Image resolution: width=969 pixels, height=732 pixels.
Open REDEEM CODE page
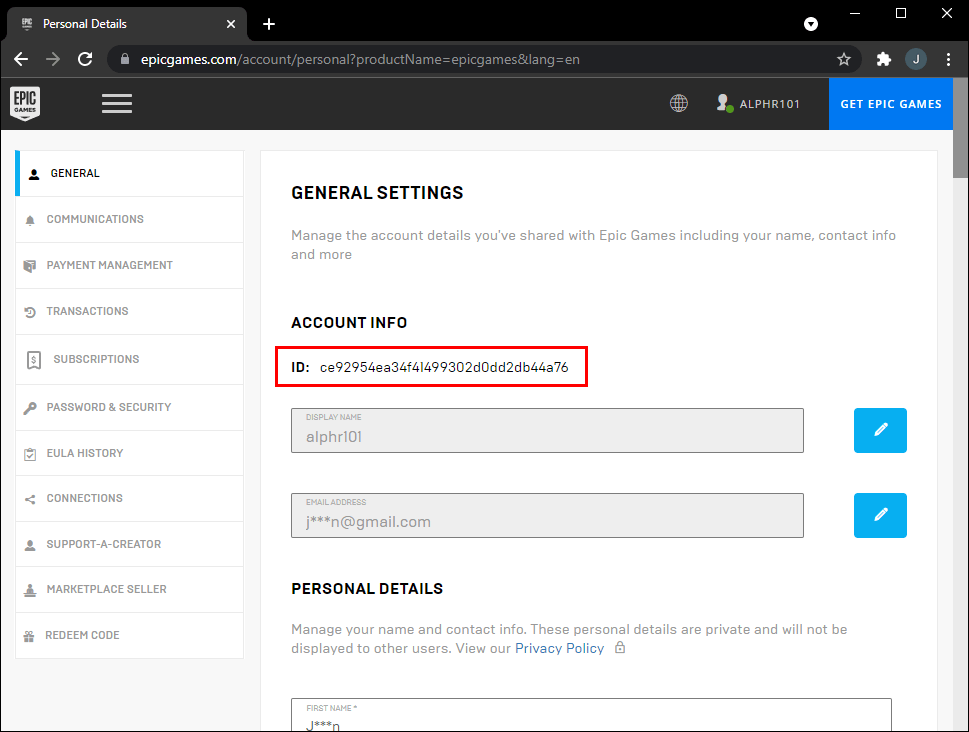pyautogui.click(x=130, y=636)
